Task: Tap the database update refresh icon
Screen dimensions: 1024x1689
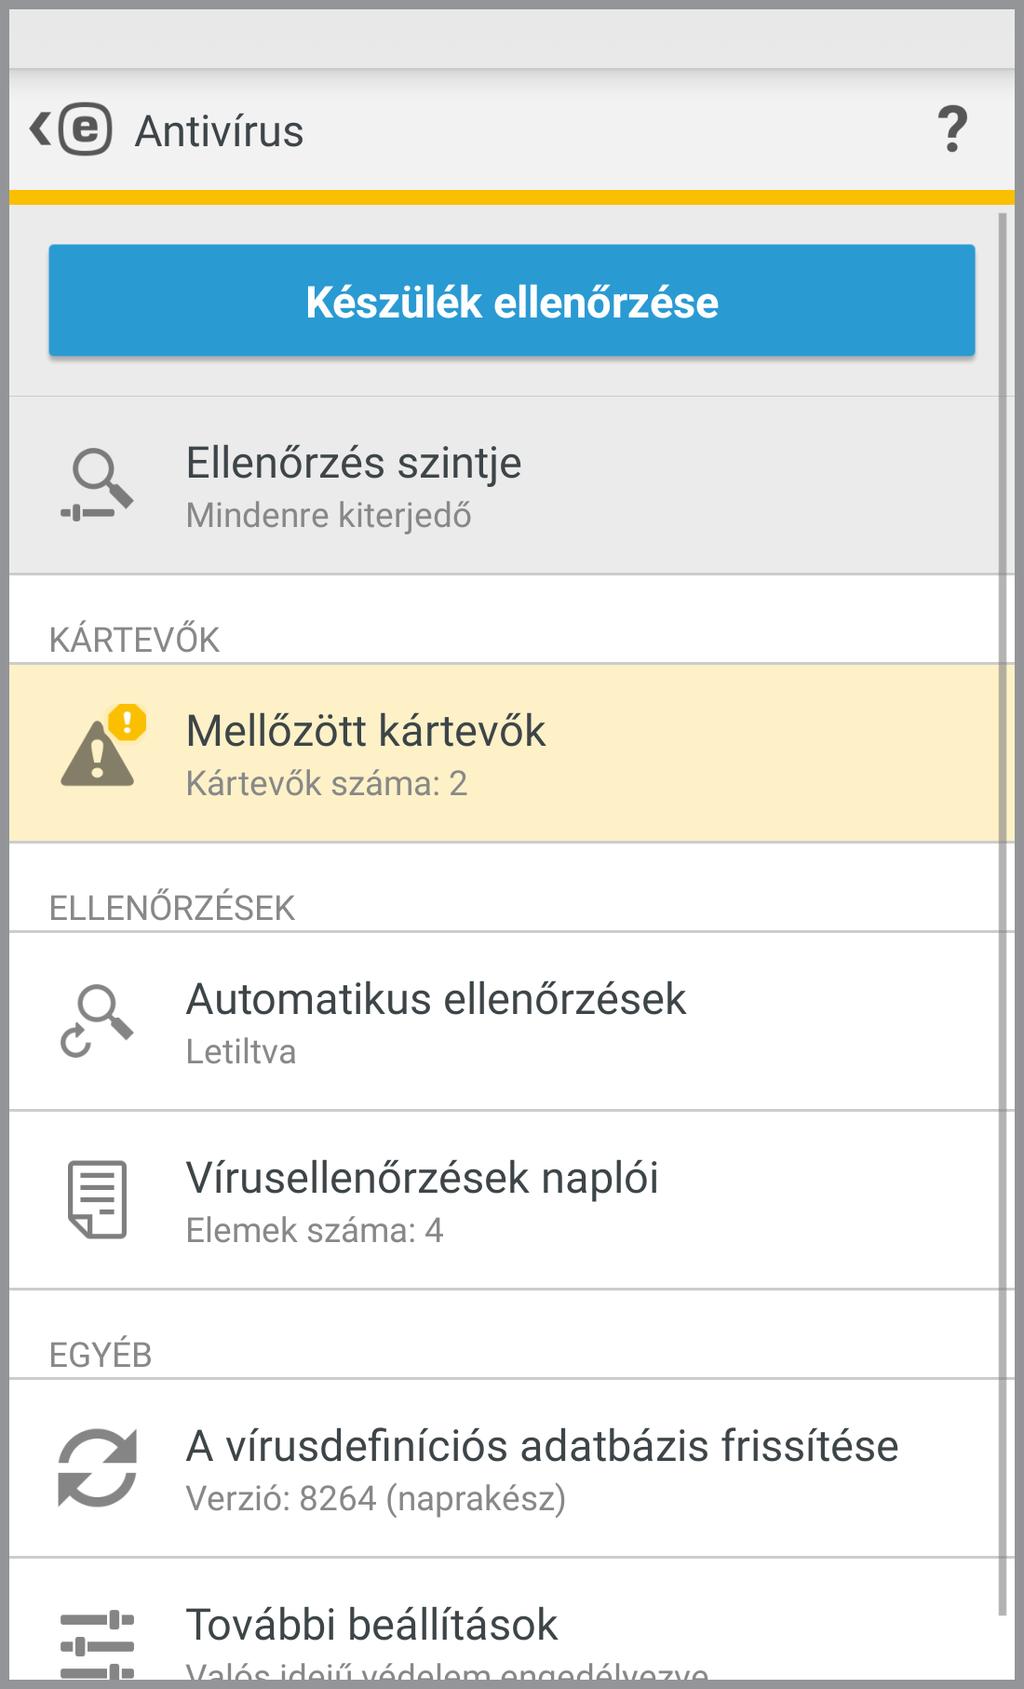Action: tap(97, 1468)
